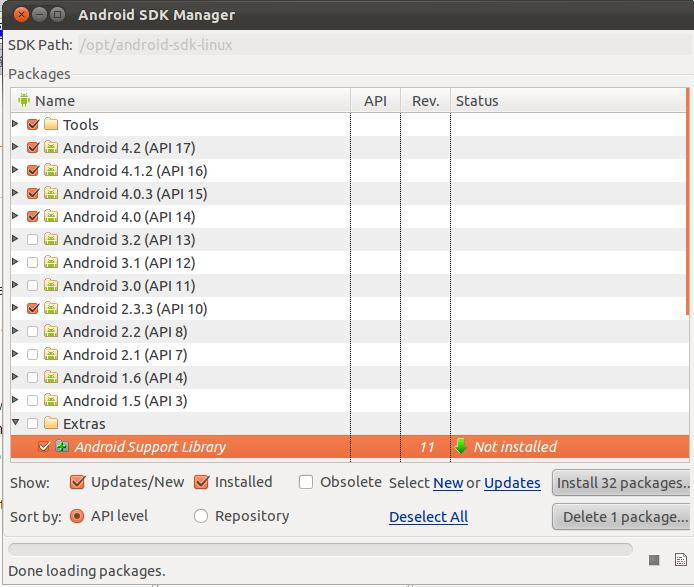Select Repository sort option
Viewport: 694px width, 587px height.
[x=200, y=516]
